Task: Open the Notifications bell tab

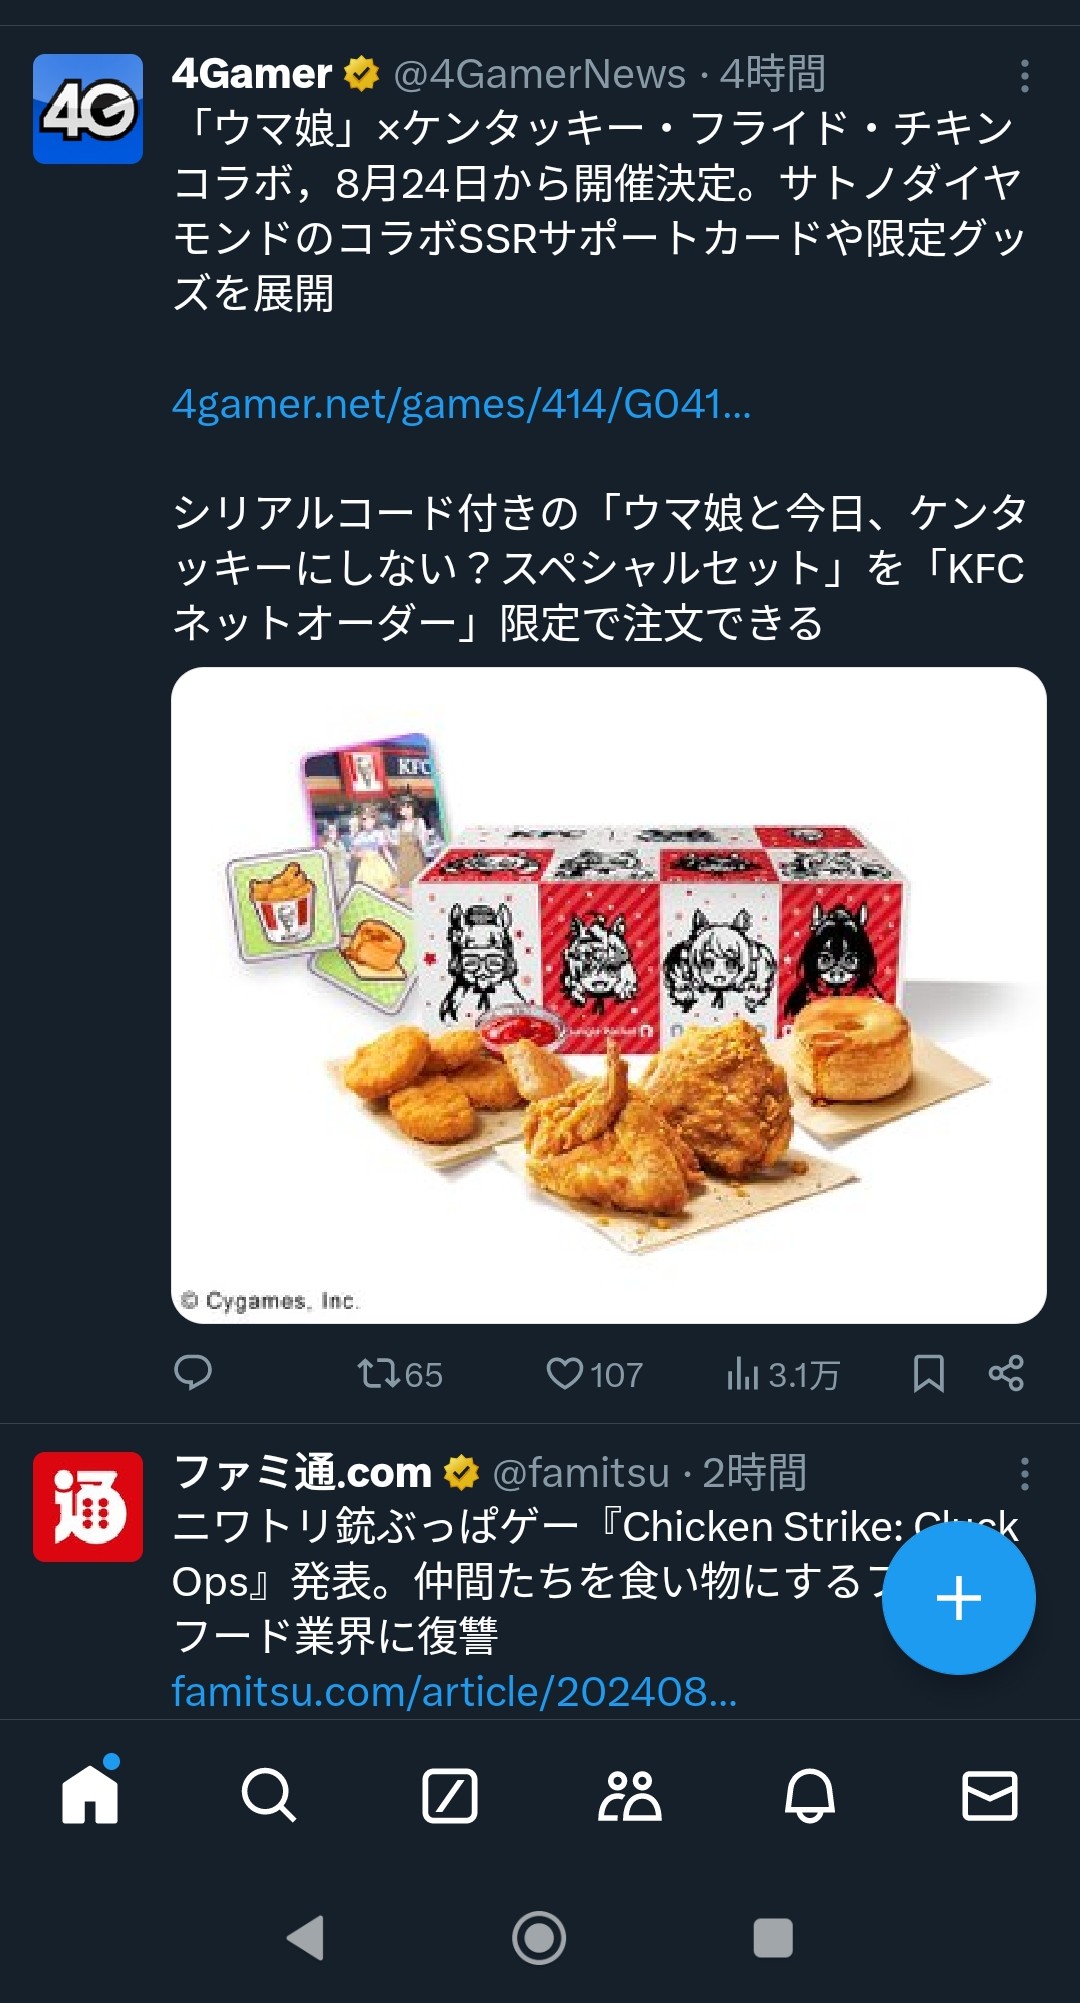Action: [x=810, y=1795]
